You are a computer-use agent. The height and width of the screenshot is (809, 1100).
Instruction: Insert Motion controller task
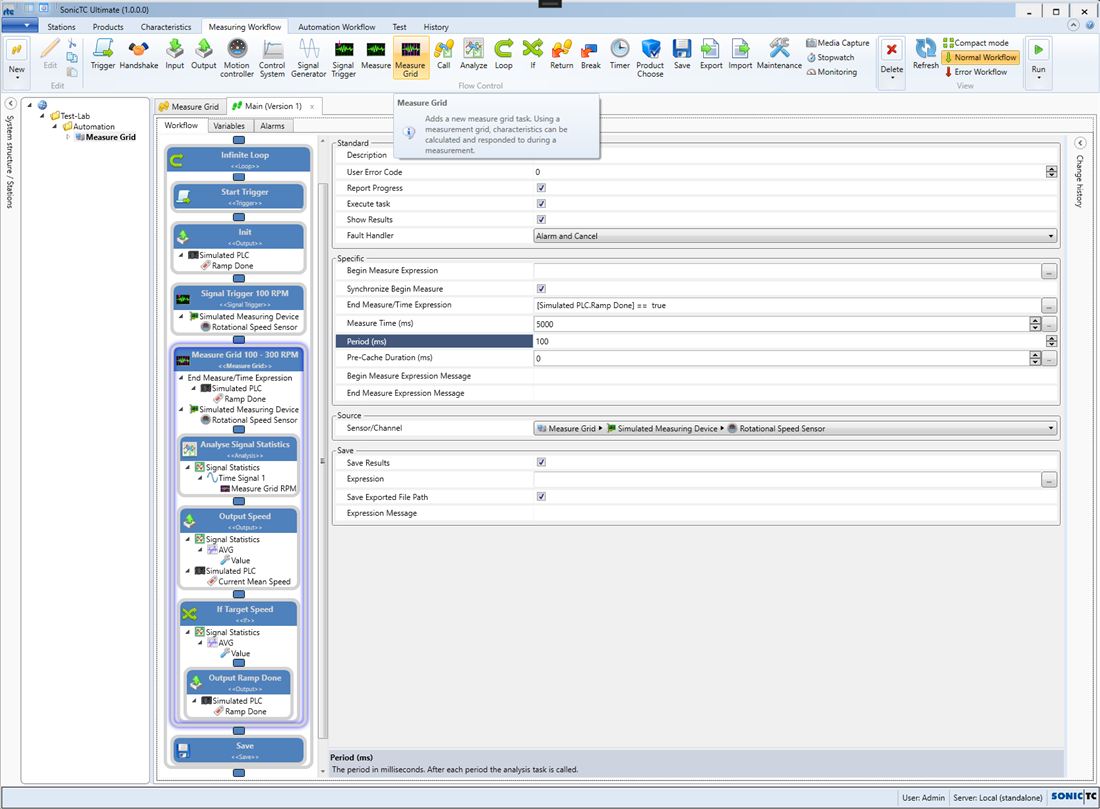click(237, 58)
